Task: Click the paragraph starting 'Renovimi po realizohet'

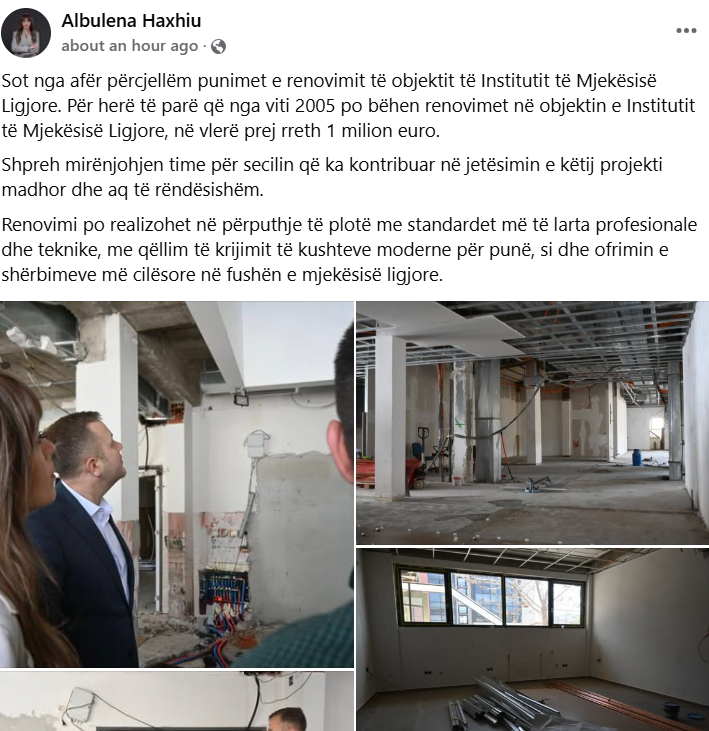Action: pyautogui.click(x=349, y=249)
